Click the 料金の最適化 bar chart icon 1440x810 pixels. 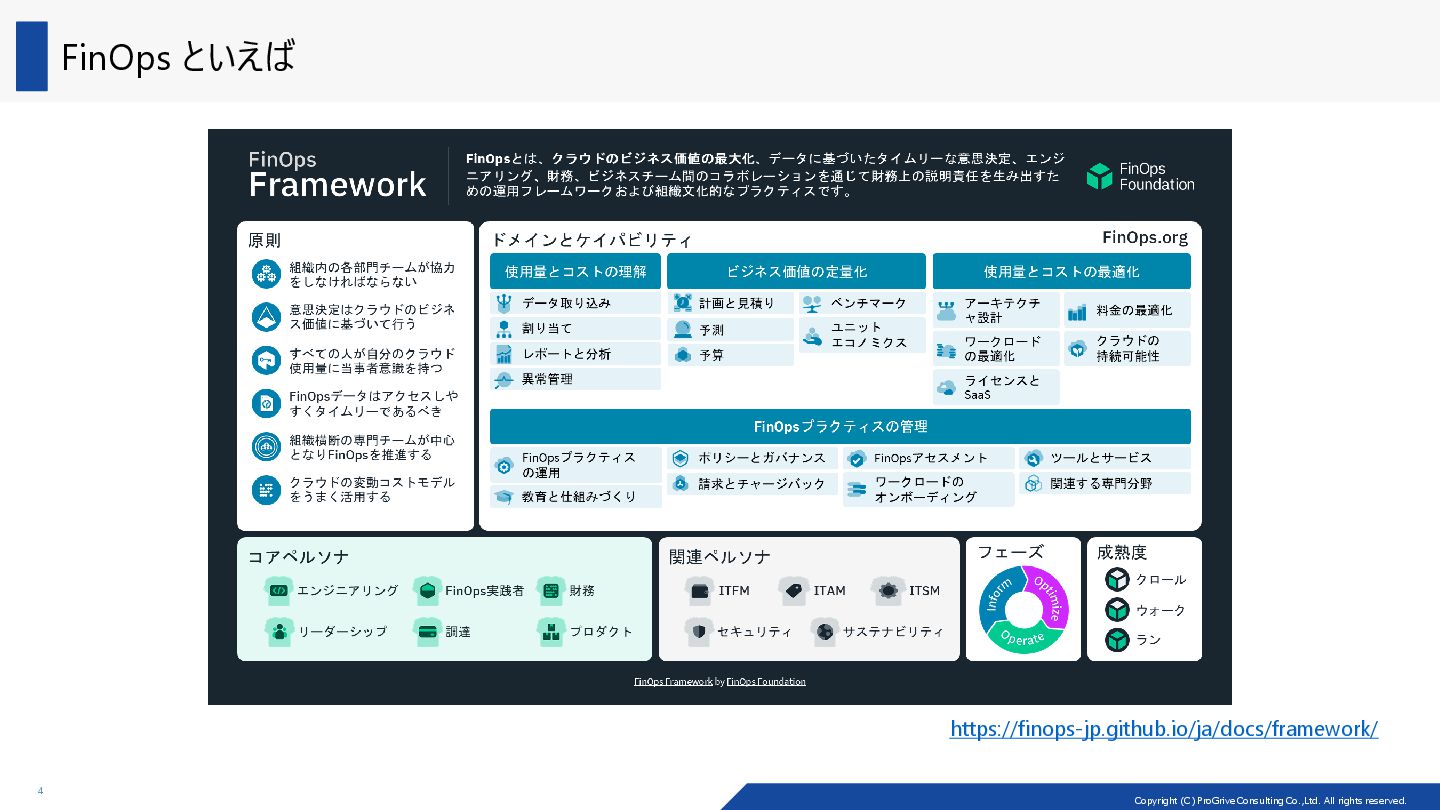1077,311
